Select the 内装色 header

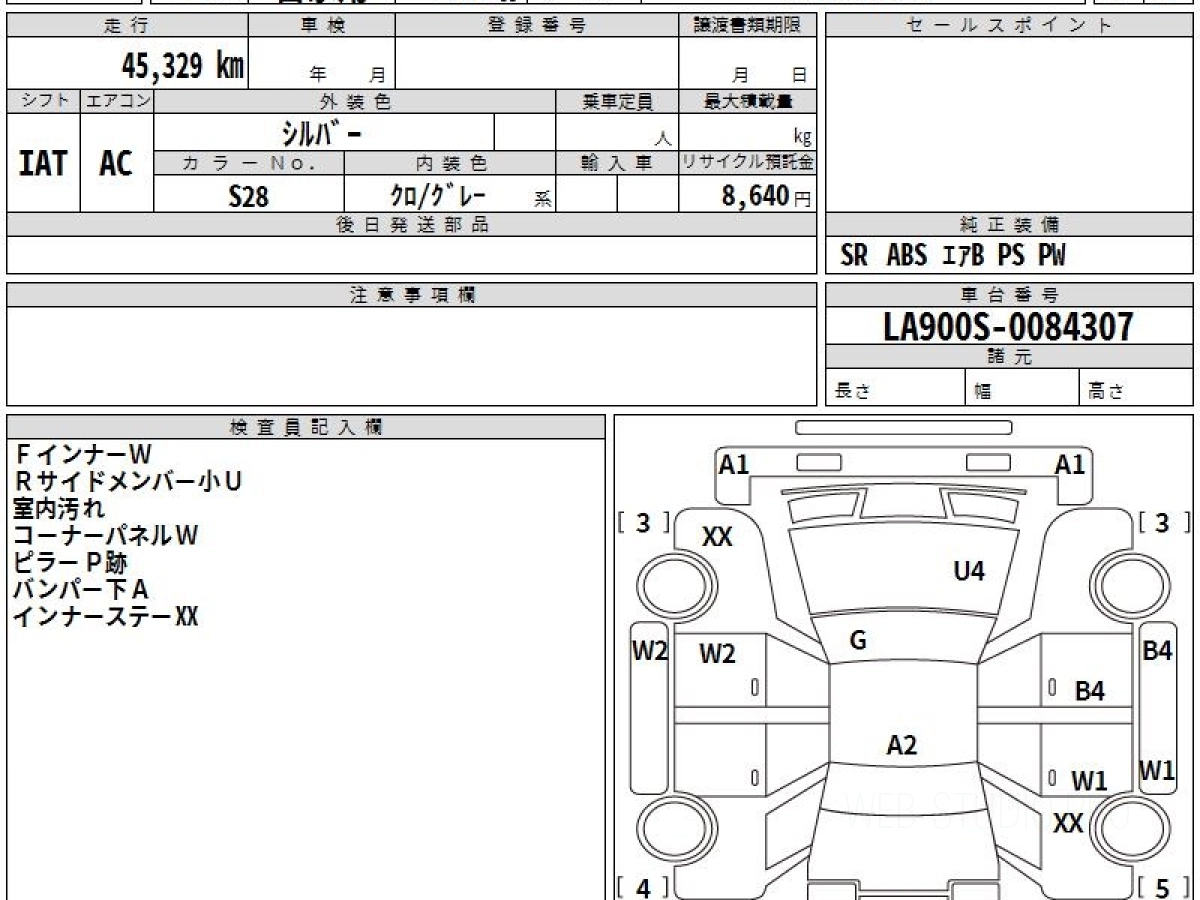(450, 163)
